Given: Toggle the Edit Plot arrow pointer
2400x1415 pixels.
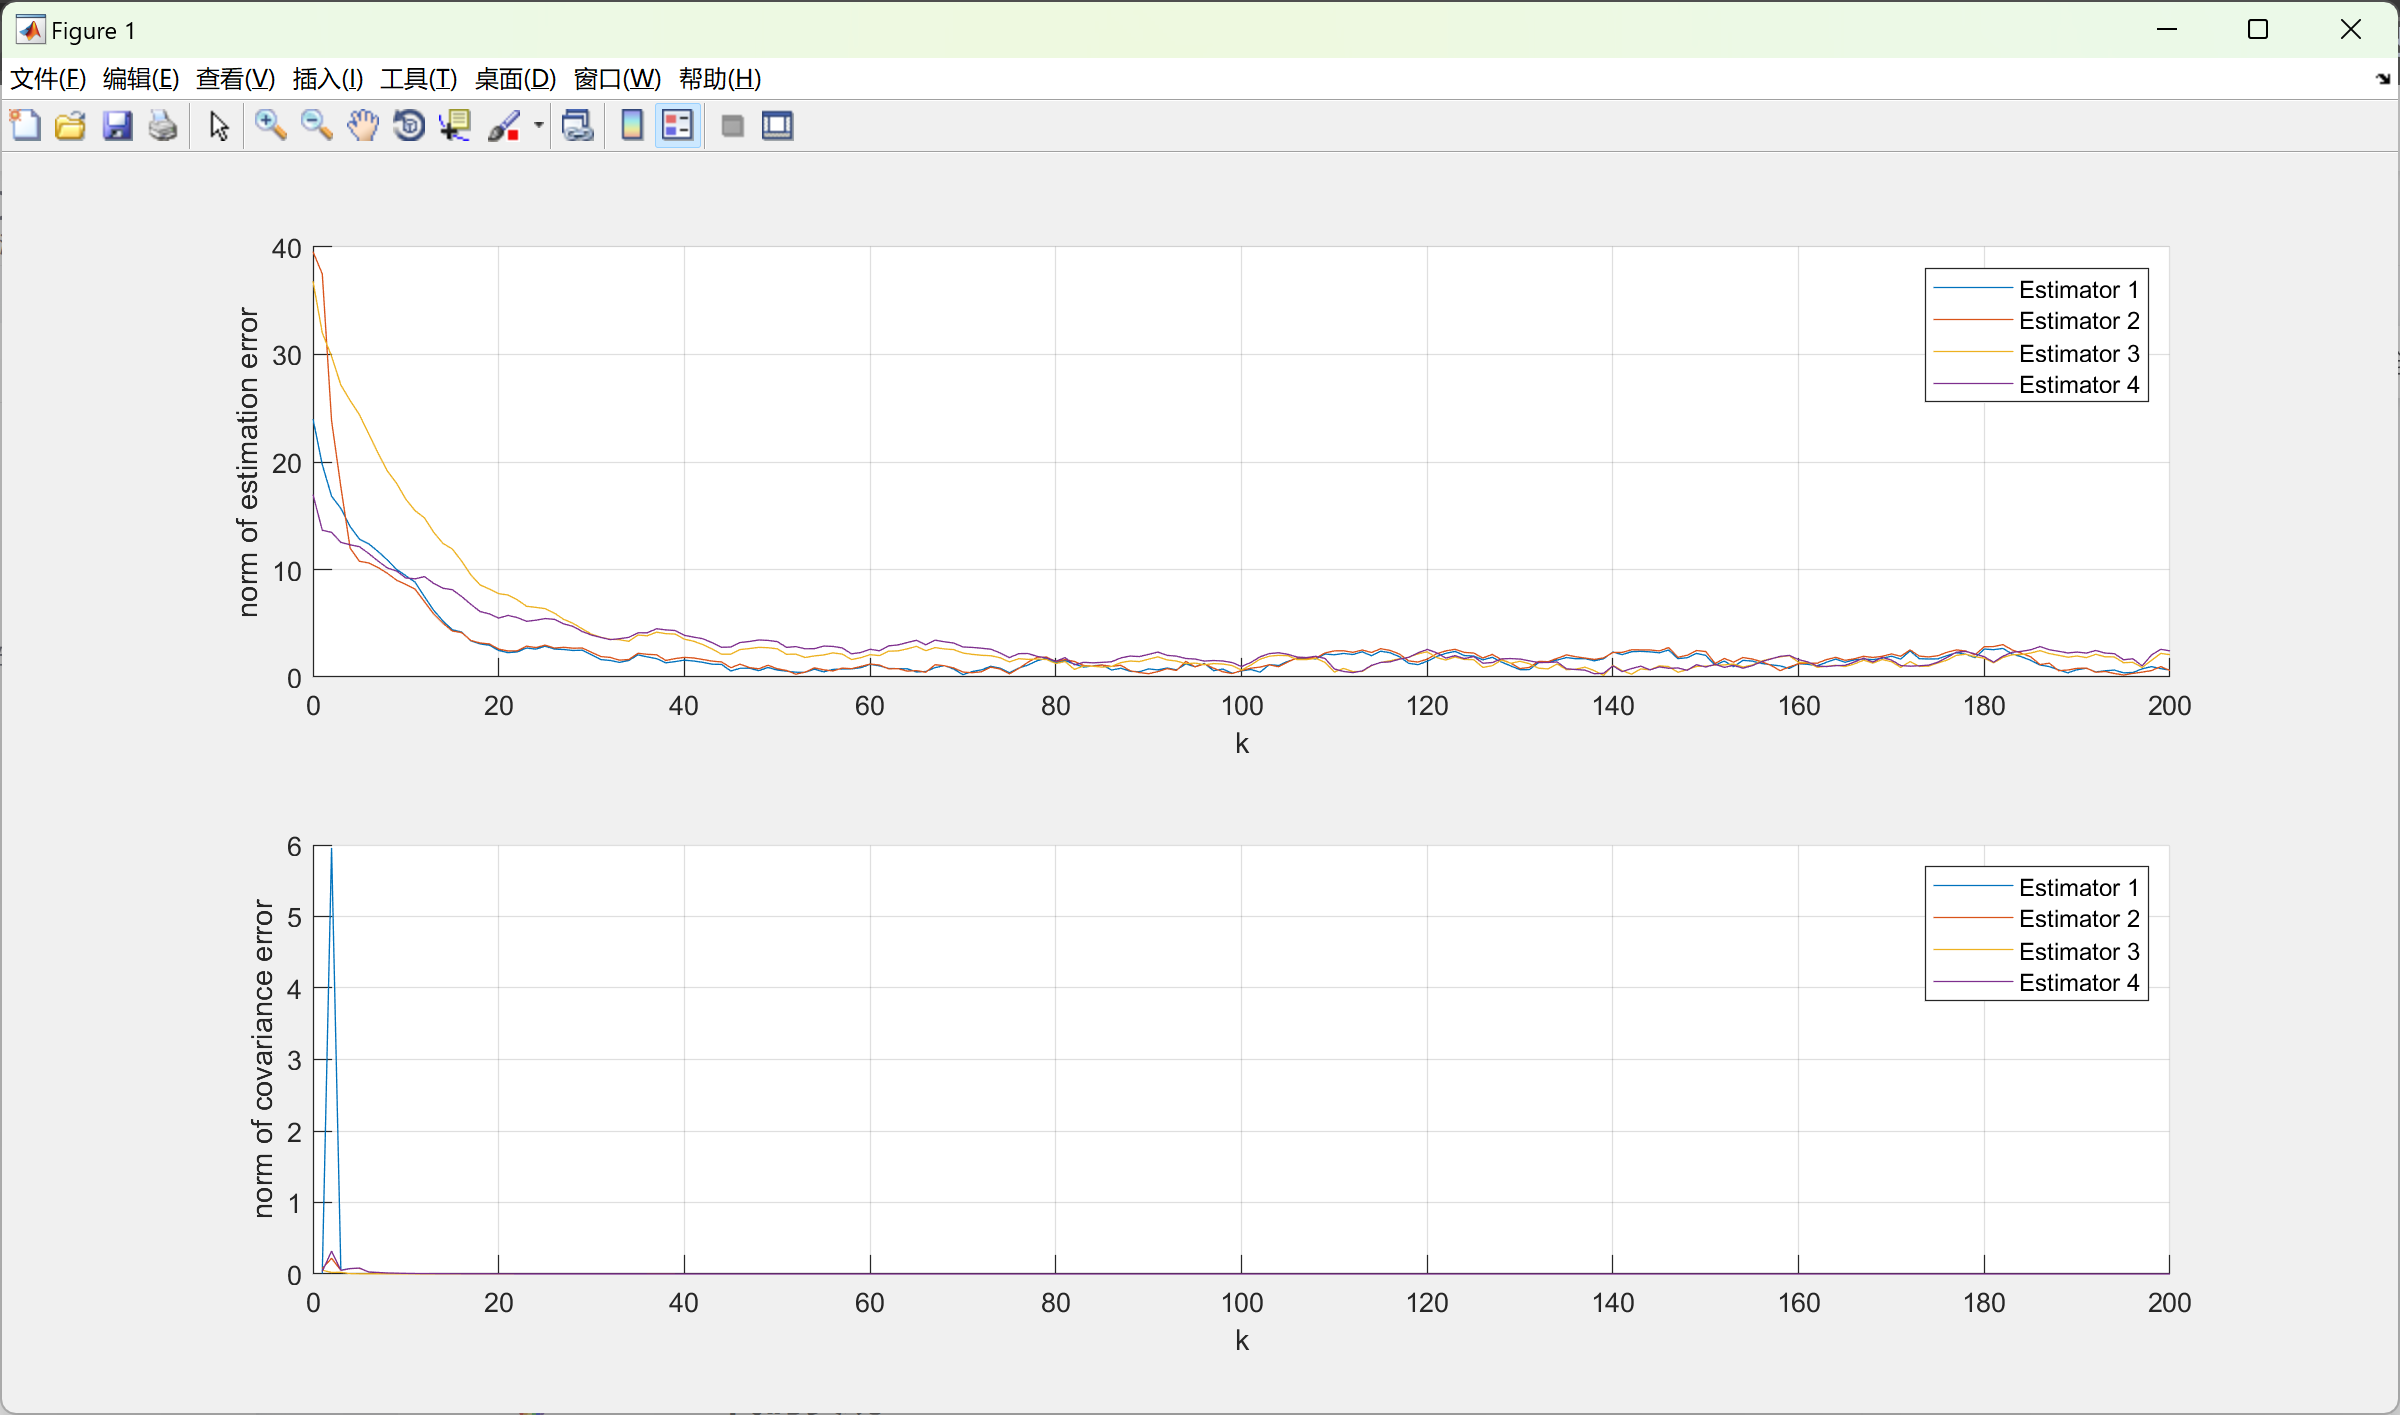Looking at the screenshot, I should coord(219,126).
